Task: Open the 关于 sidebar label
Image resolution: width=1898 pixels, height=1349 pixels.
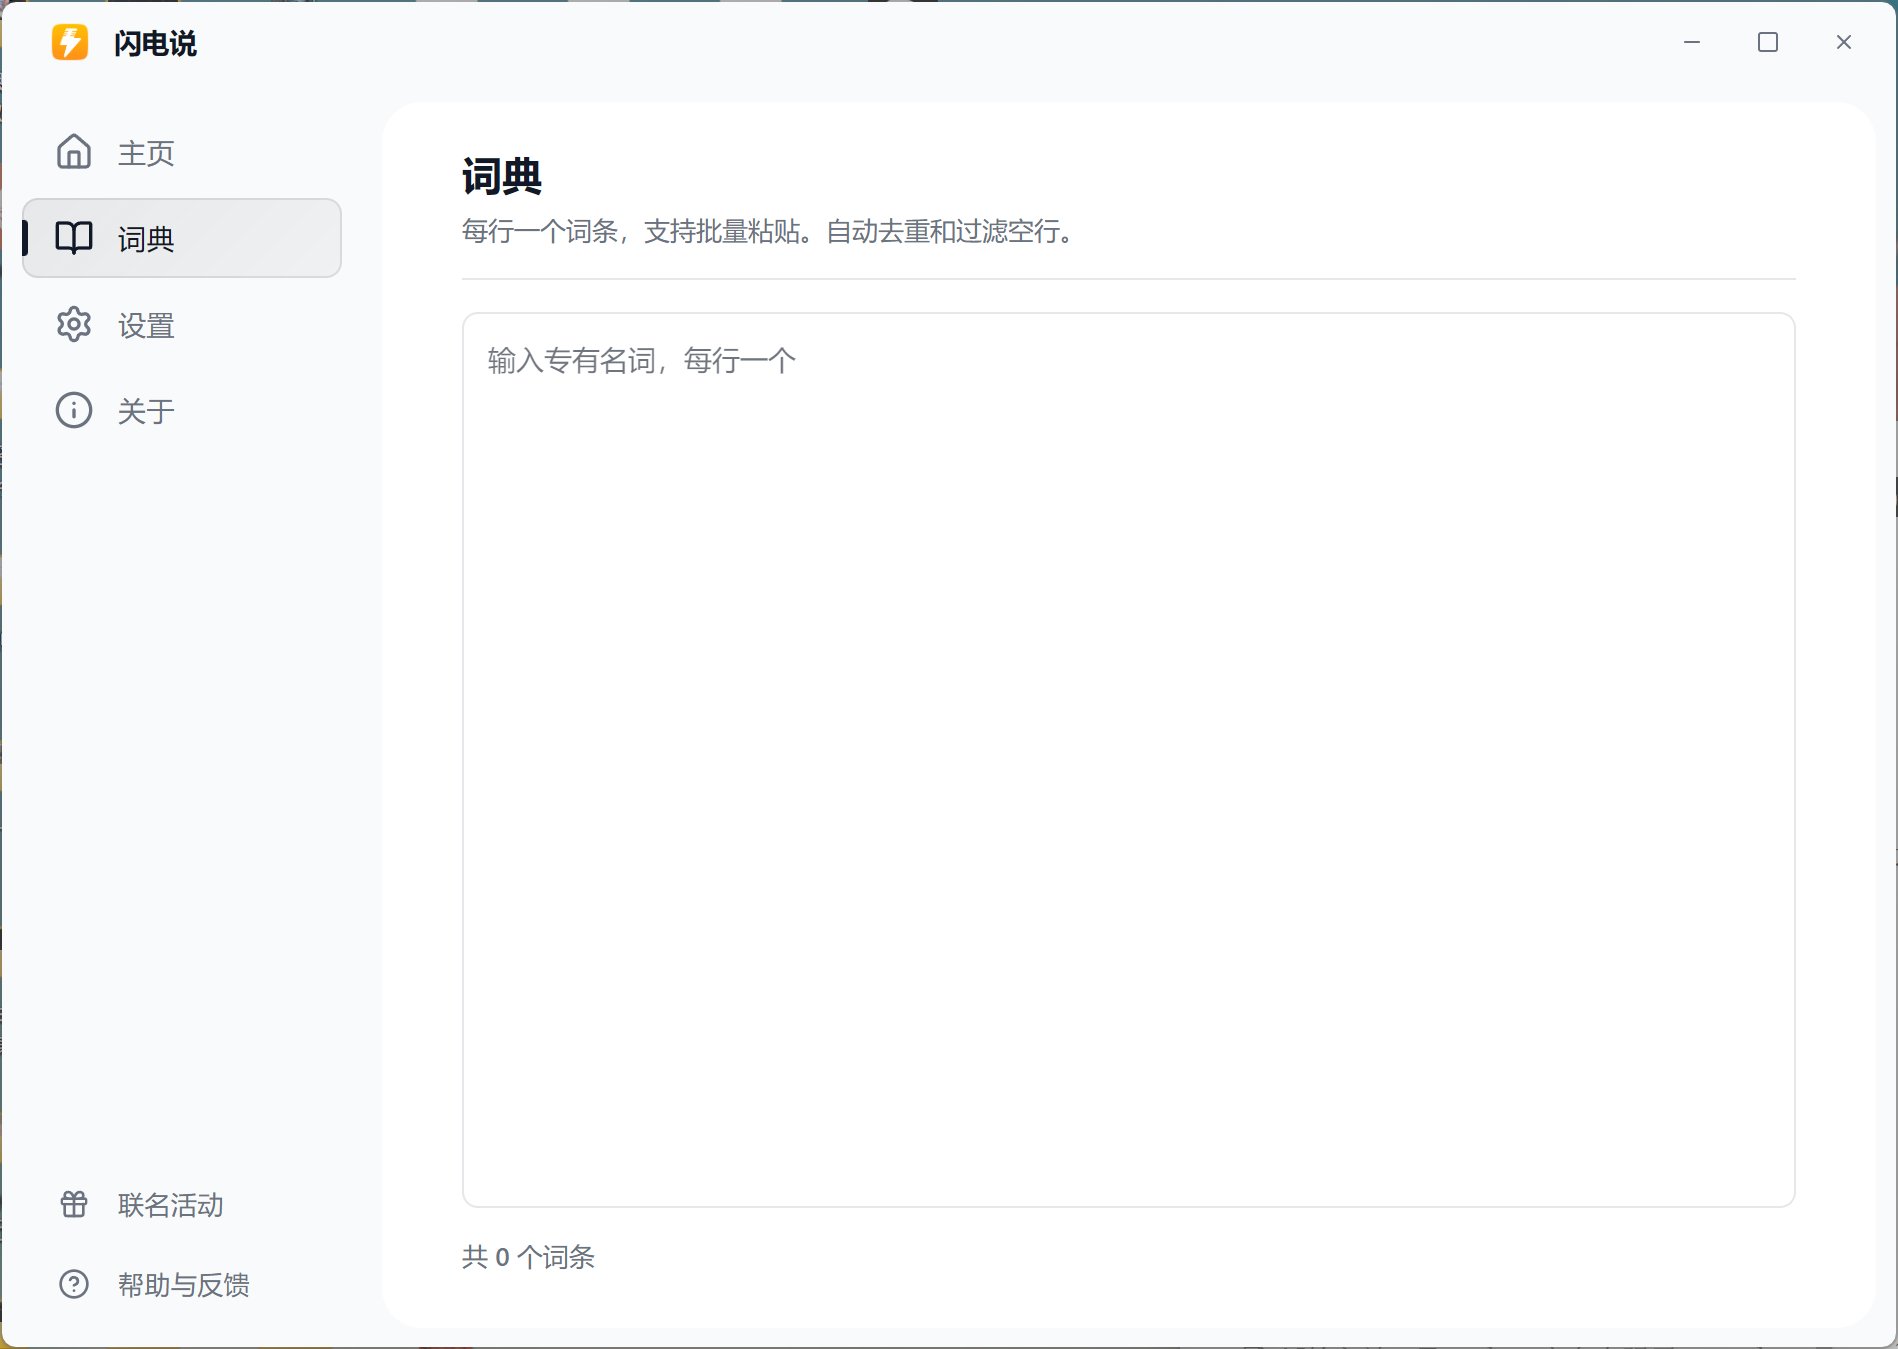Action: point(146,411)
